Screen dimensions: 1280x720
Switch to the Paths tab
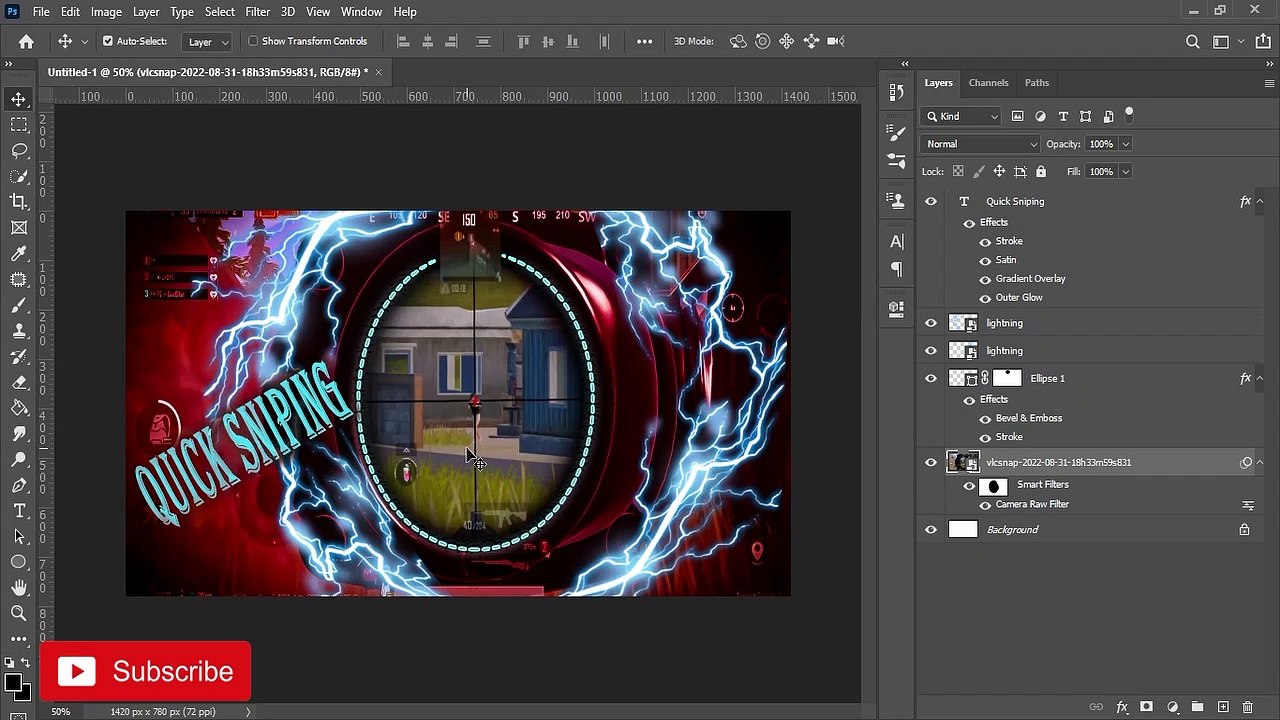coord(1037,83)
